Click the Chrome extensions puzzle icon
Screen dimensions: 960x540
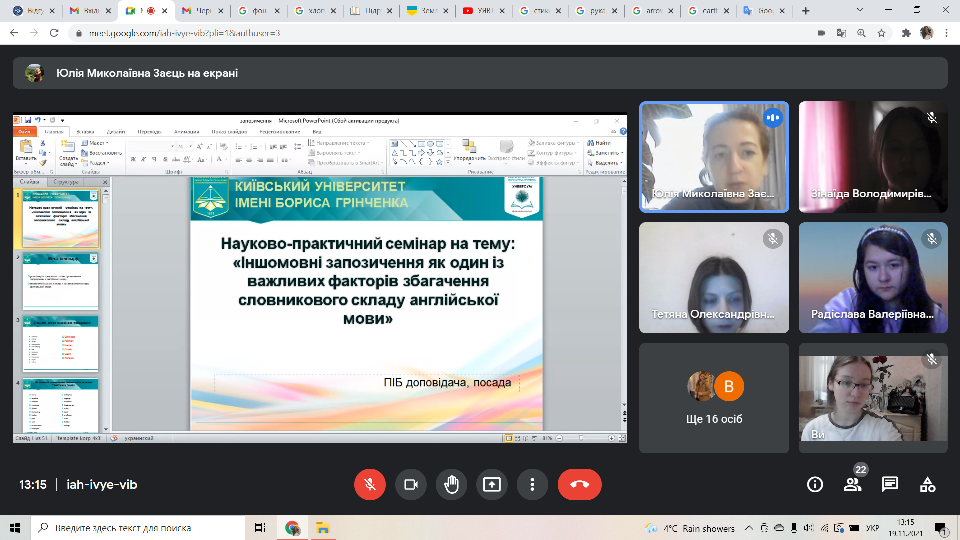[906, 32]
